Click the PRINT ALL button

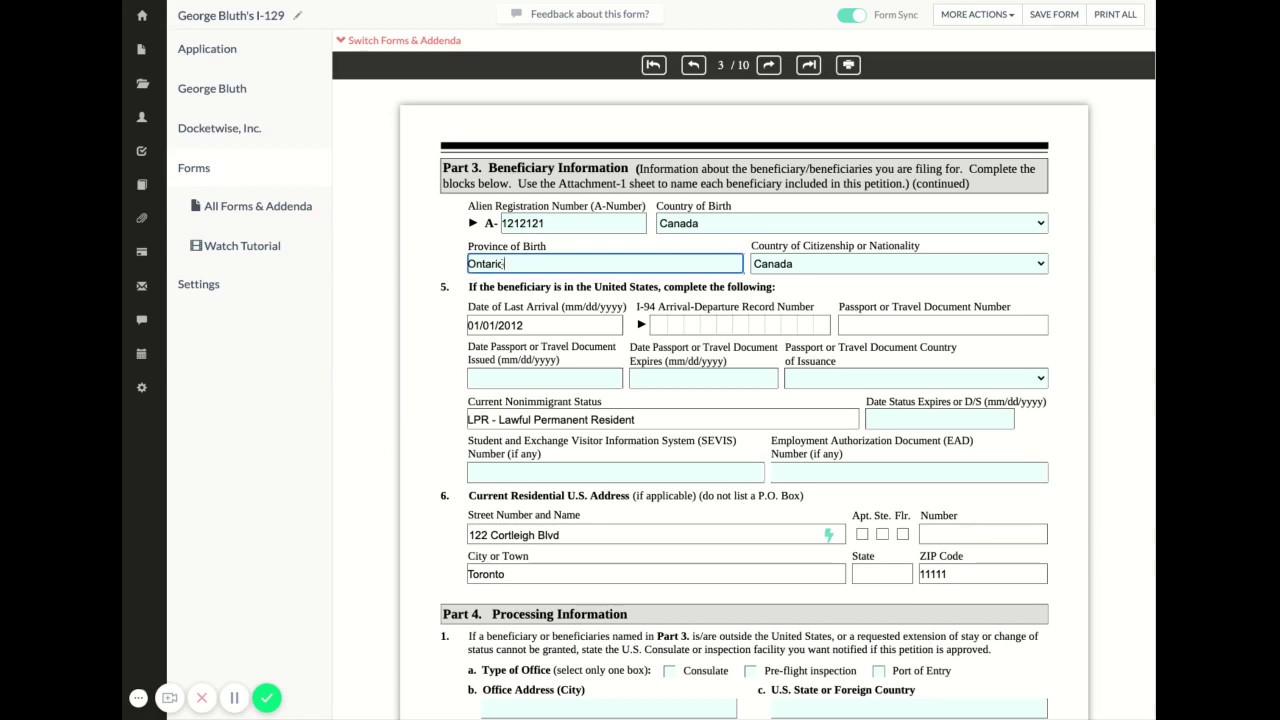[1115, 15]
